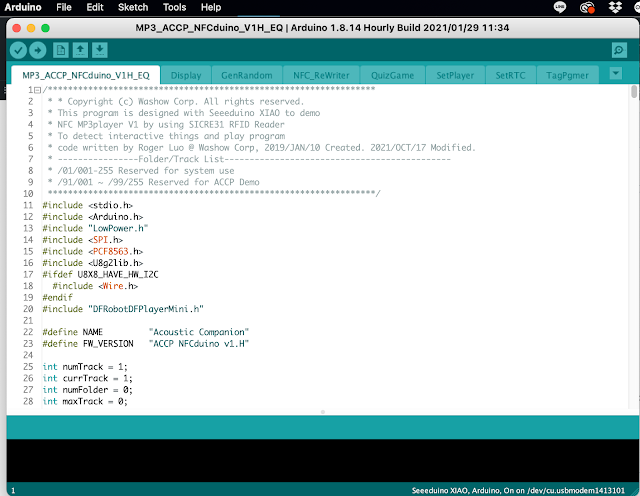
Task: Click the 'To detect interactive things' comment line
Action: [166, 136]
